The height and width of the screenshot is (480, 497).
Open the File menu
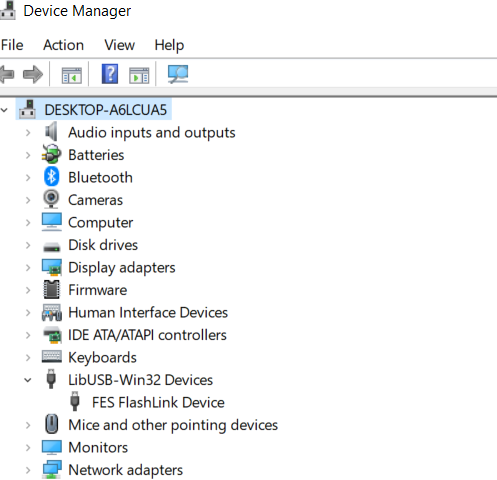pyautogui.click(x=12, y=45)
